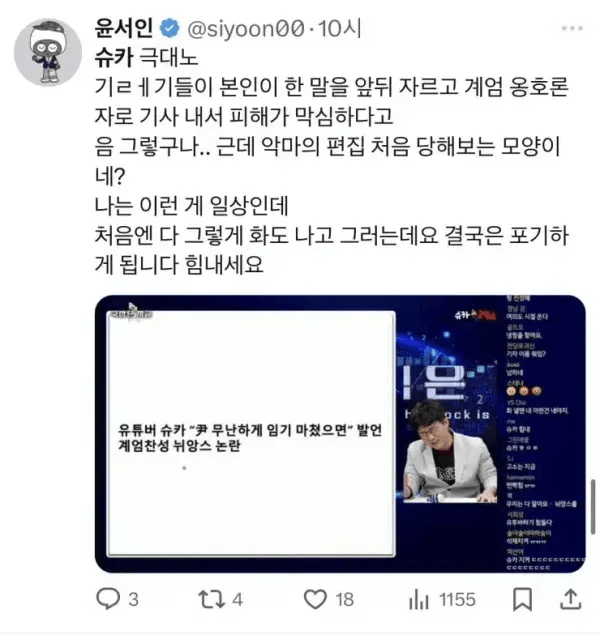Click the streamer face-cam in video
This screenshot has width=600, height=635.
pyautogui.click(x=450, y=452)
